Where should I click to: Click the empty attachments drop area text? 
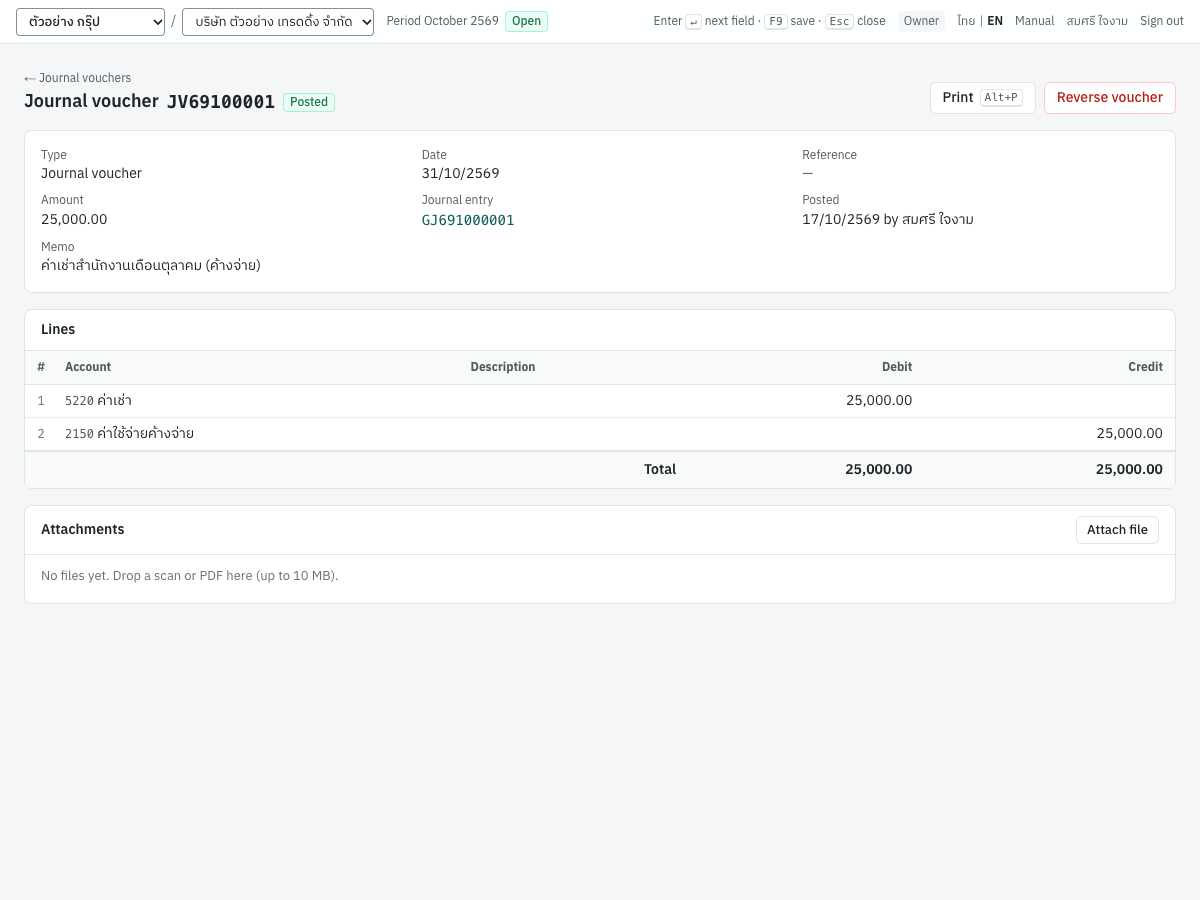point(190,576)
